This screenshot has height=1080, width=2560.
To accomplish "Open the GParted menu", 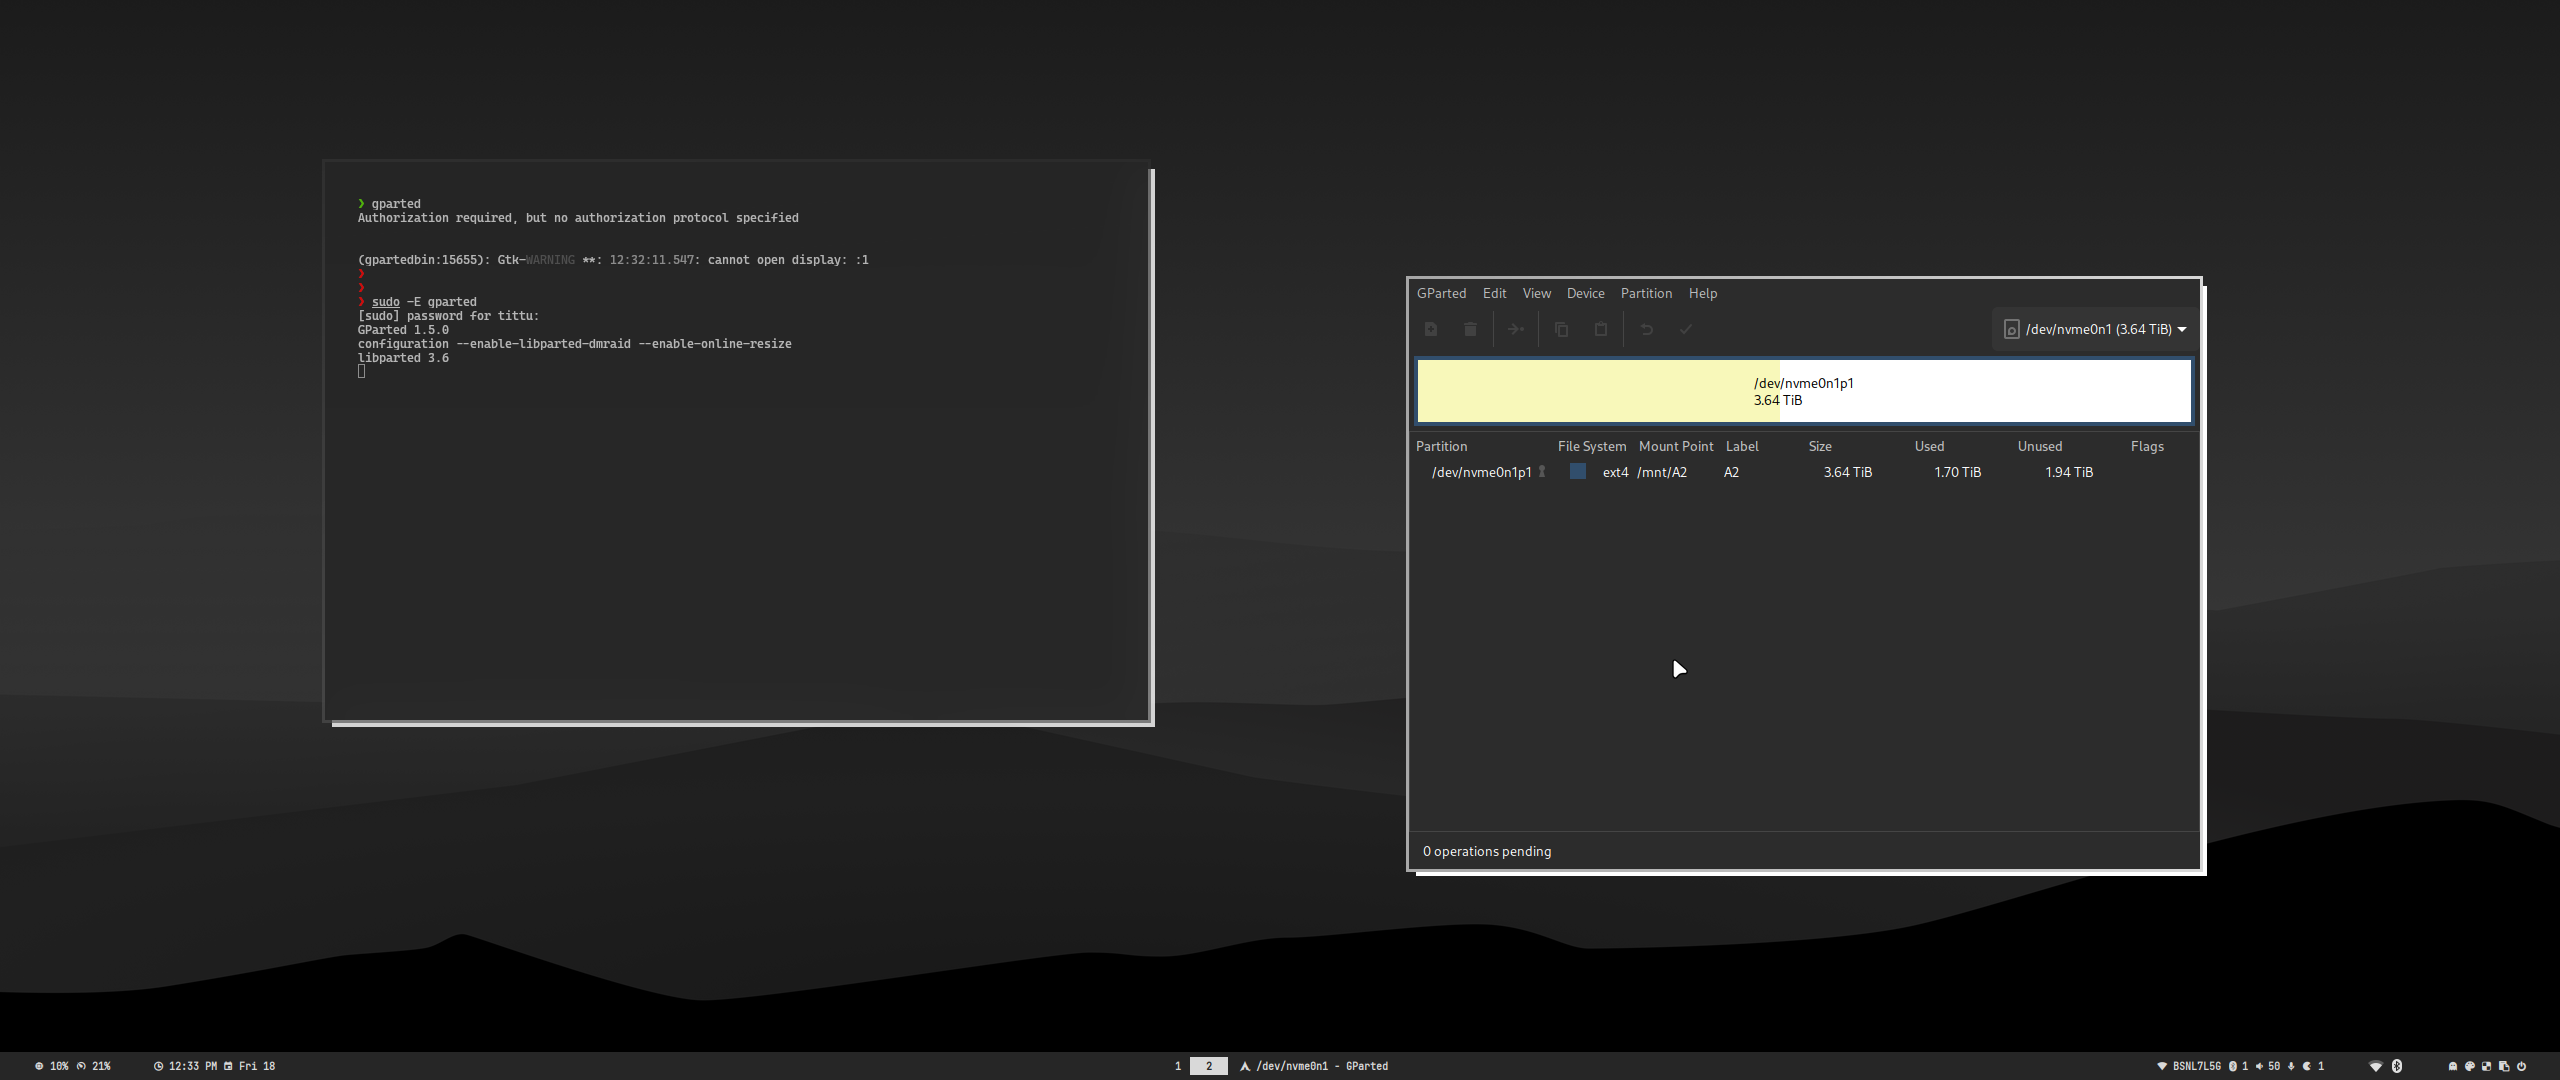I will (x=1441, y=293).
